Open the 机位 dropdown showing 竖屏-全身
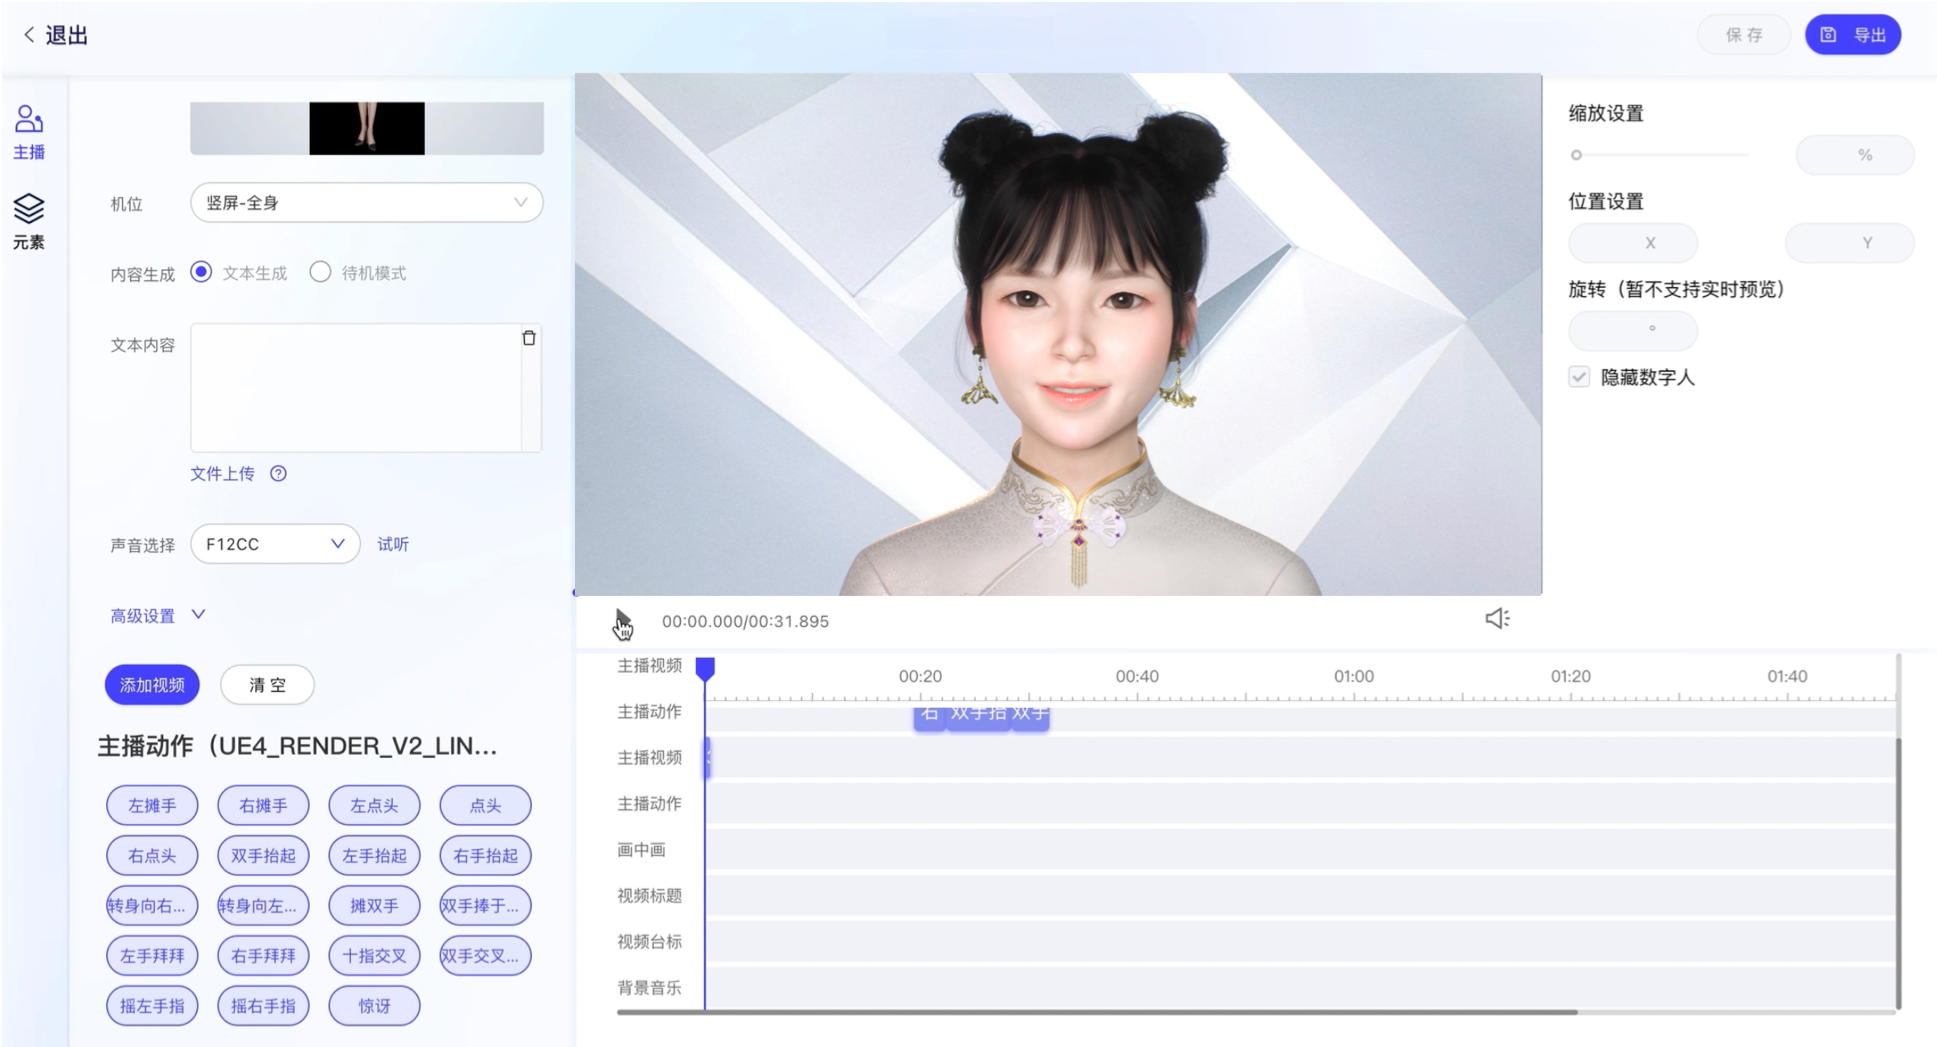Viewport: 1937px width, 1047px height. pos(366,203)
